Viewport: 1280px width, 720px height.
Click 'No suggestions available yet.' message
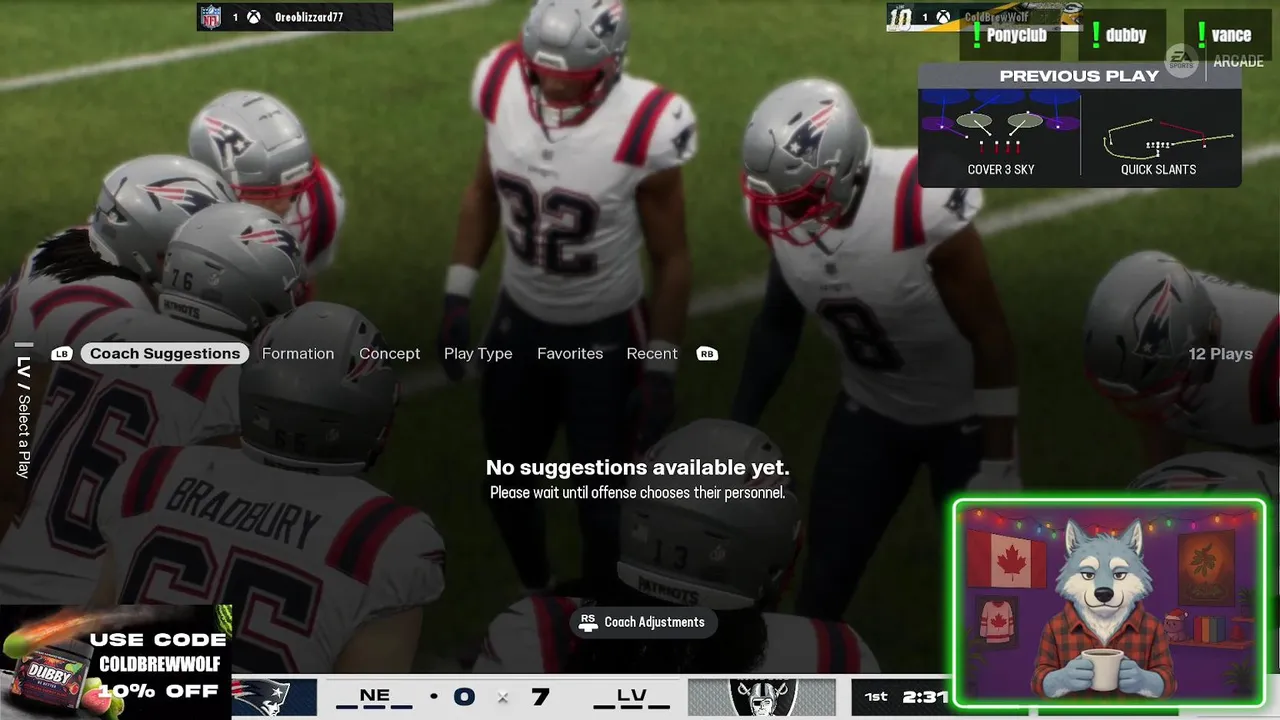pyautogui.click(x=637, y=468)
